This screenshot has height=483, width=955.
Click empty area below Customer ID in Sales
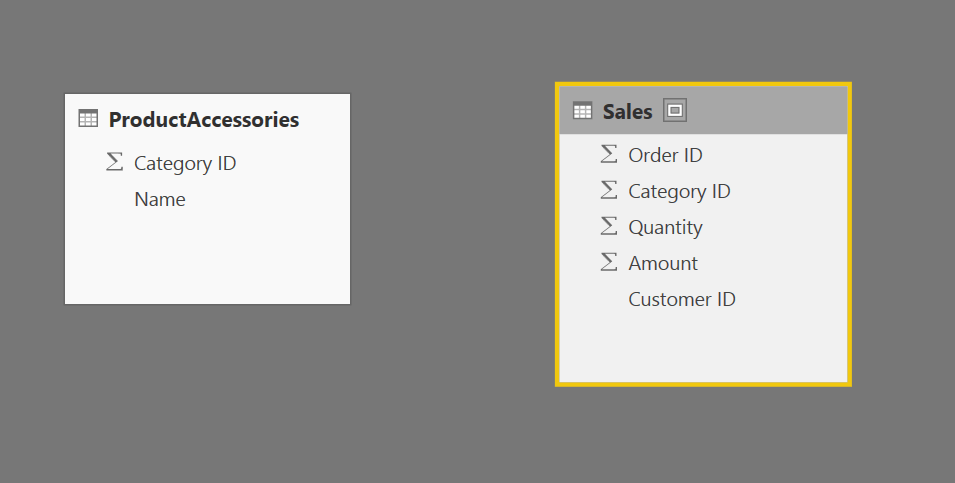tap(703, 350)
